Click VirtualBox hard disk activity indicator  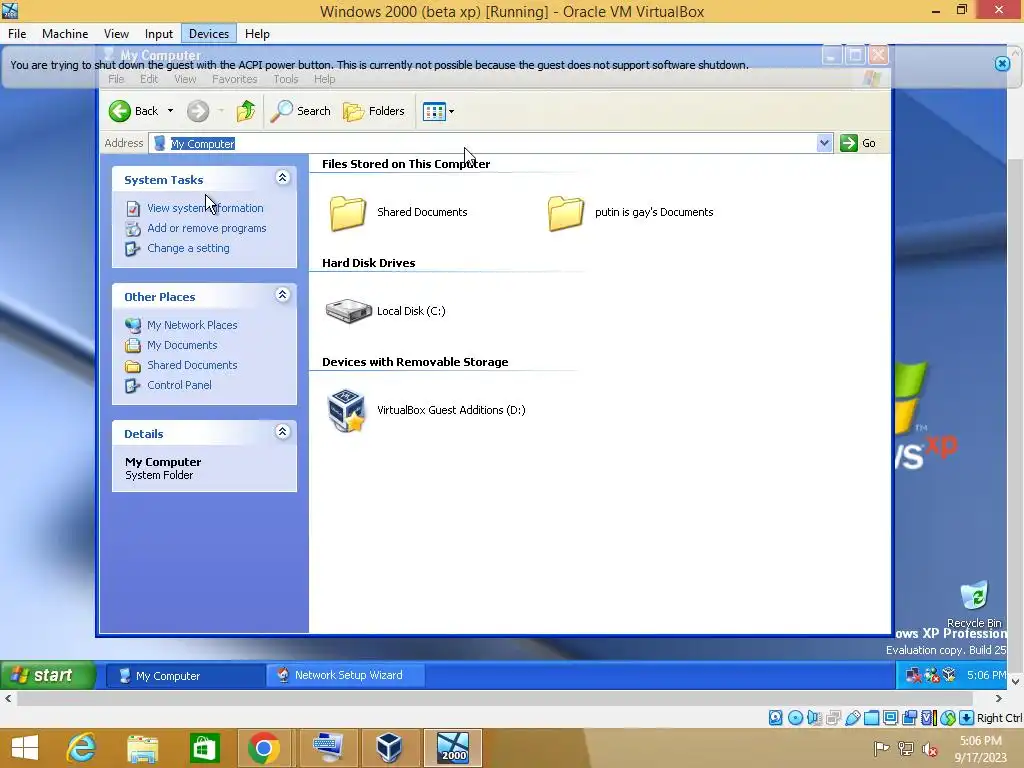point(775,718)
